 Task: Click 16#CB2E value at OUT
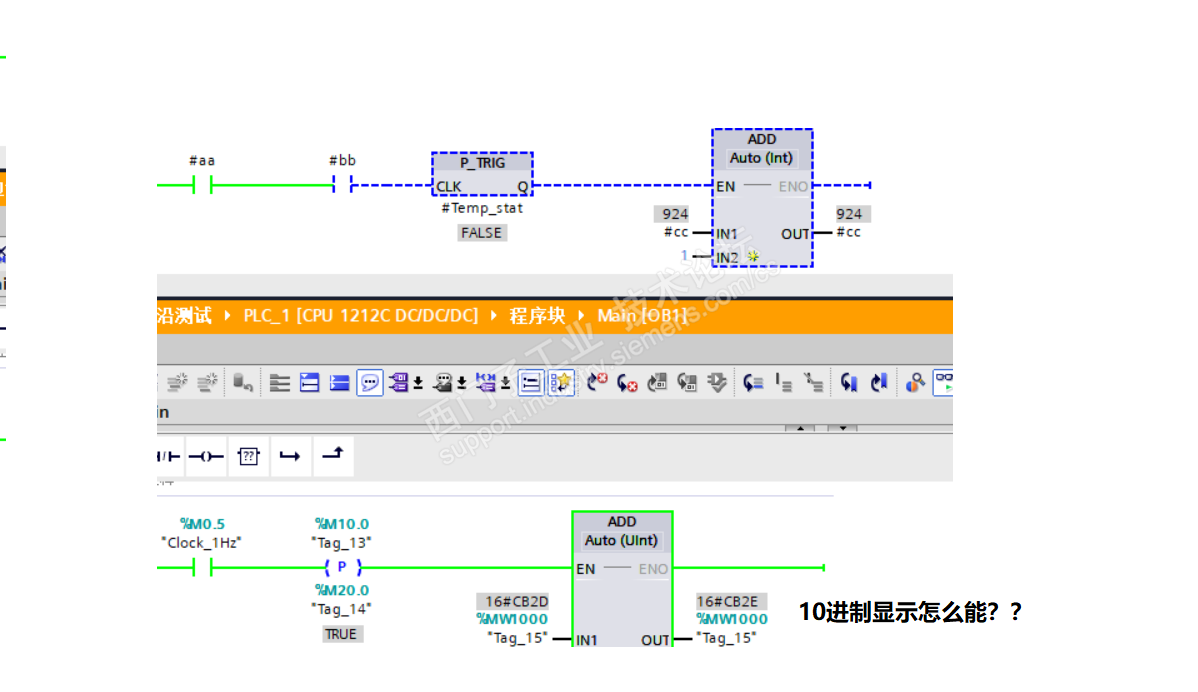coord(732,602)
